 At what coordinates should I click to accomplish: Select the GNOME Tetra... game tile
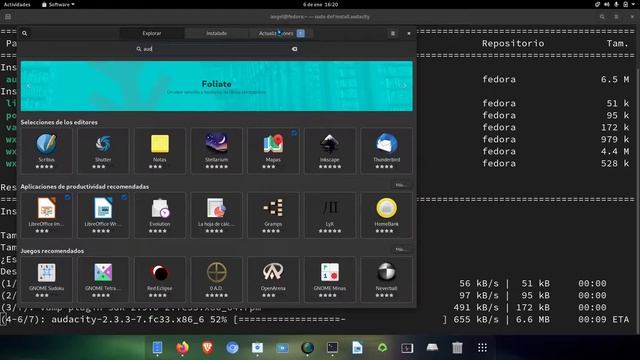(103, 279)
